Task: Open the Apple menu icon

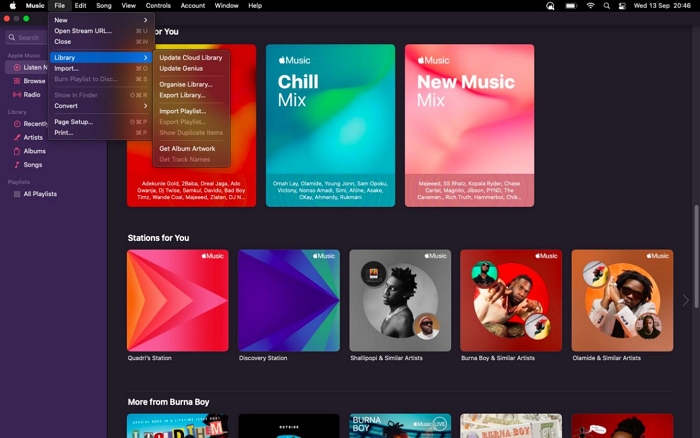Action: [x=12, y=6]
